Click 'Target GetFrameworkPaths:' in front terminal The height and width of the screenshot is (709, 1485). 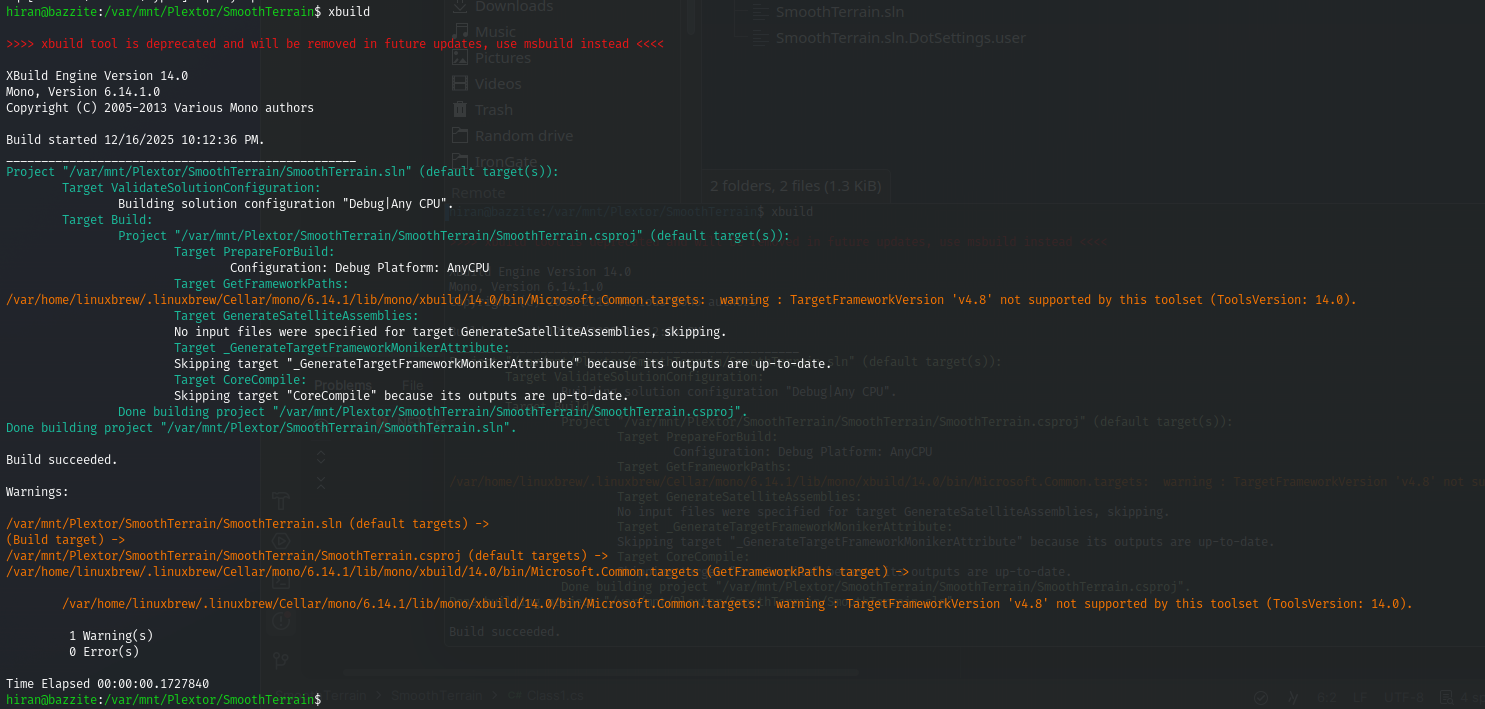(x=261, y=284)
